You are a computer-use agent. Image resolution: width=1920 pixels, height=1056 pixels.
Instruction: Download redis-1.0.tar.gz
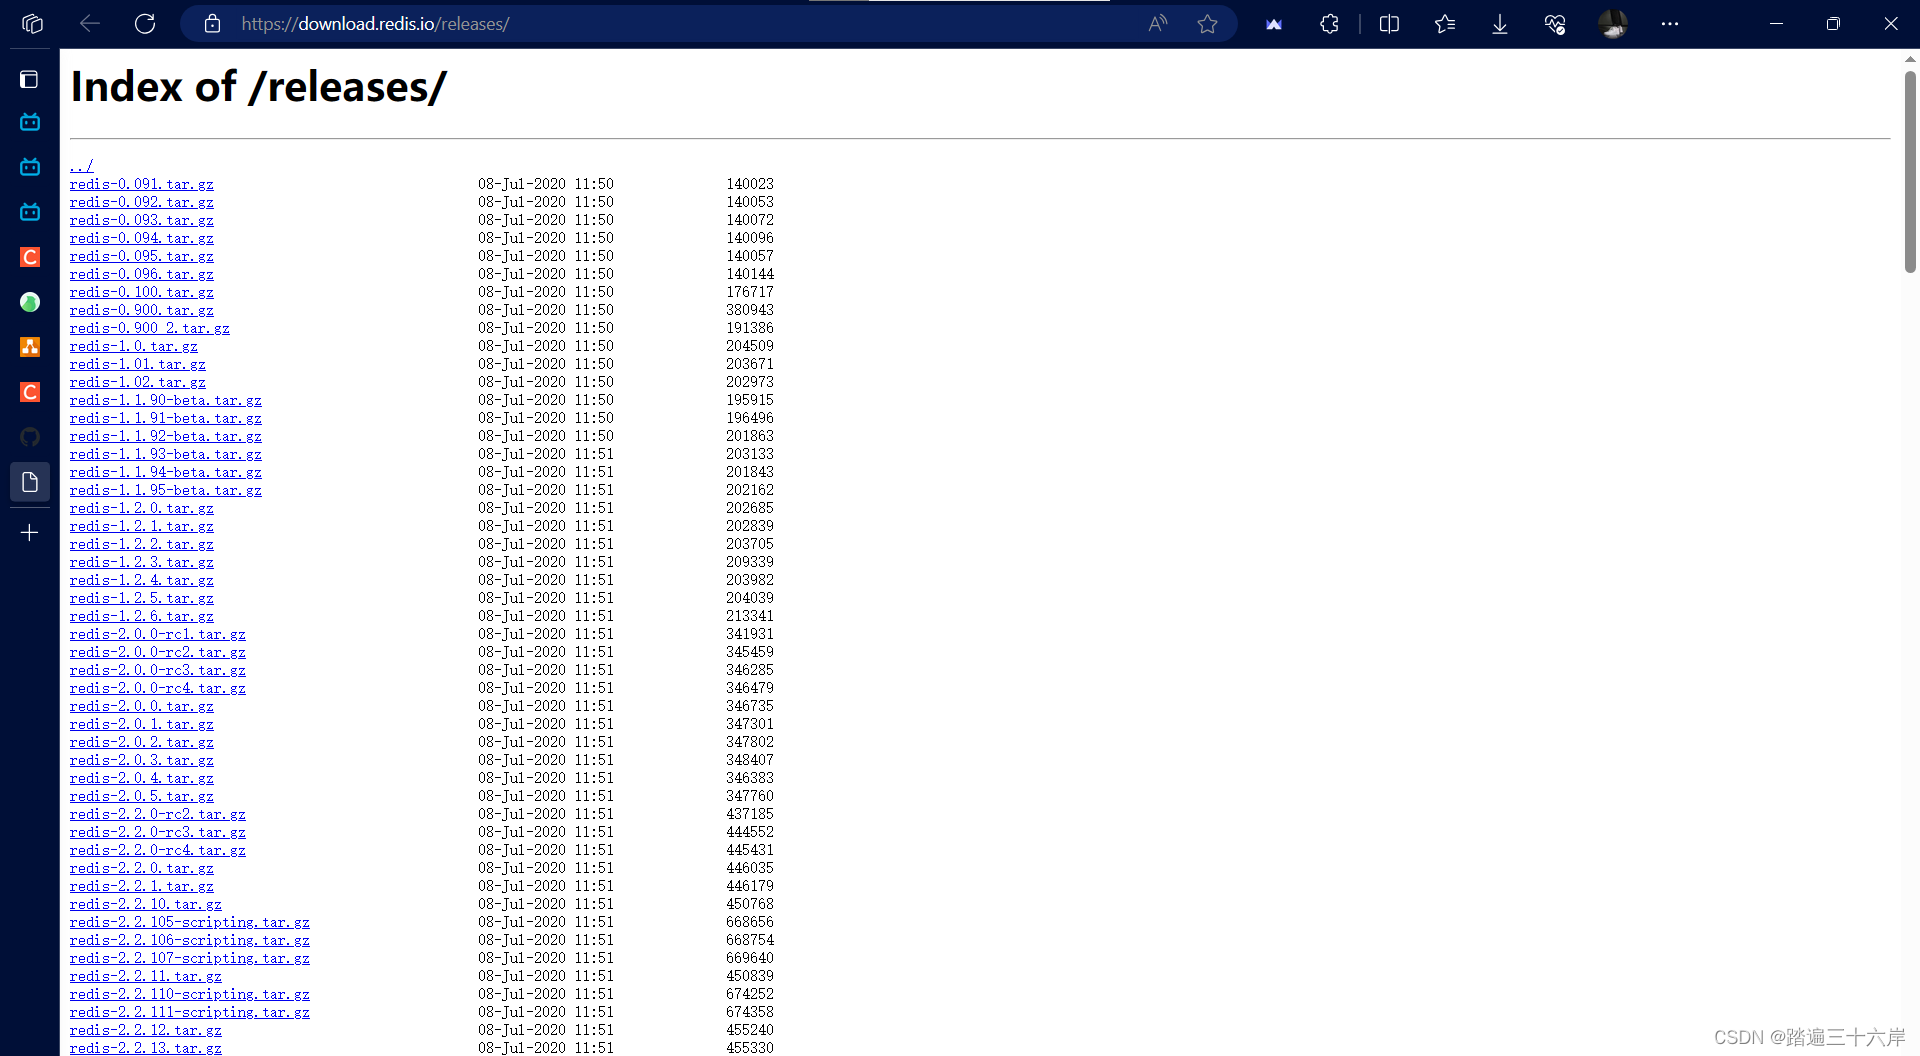coord(133,346)
